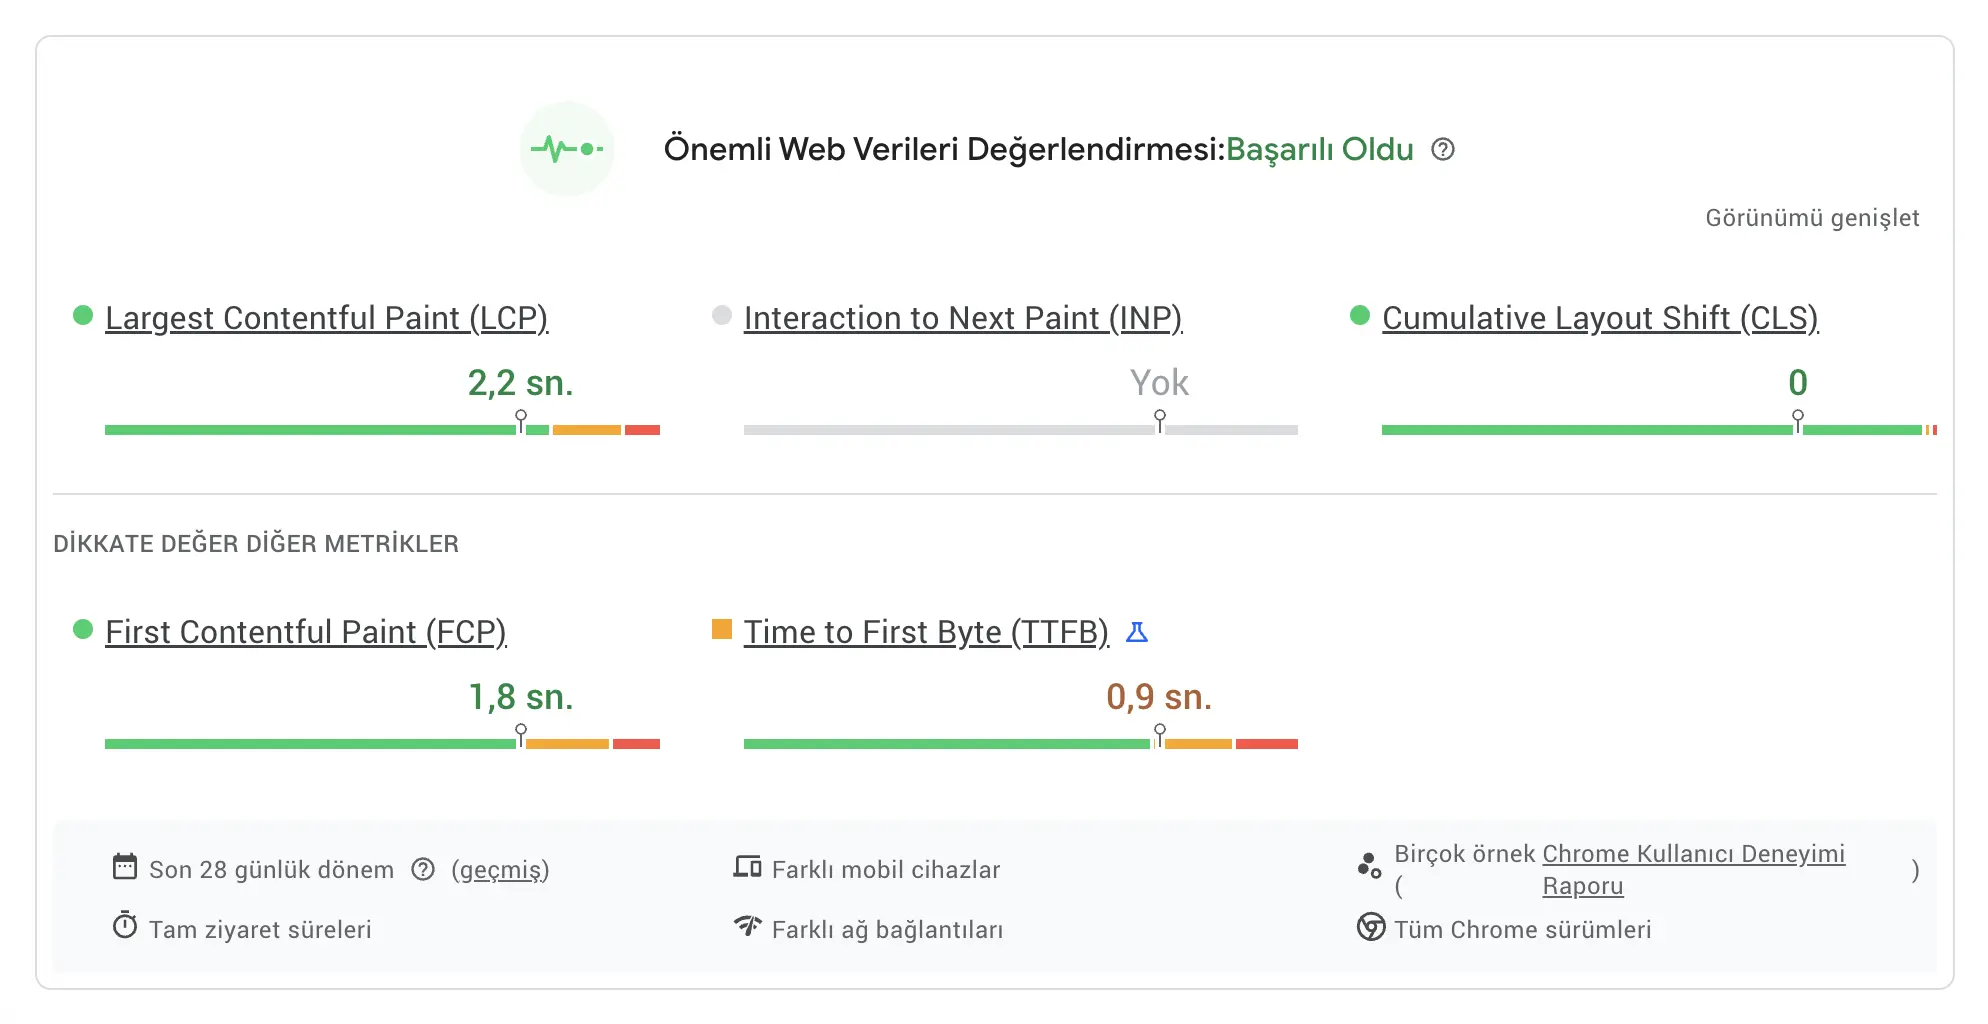Click the green pulse vitals icon

click(x=566, y=150)
